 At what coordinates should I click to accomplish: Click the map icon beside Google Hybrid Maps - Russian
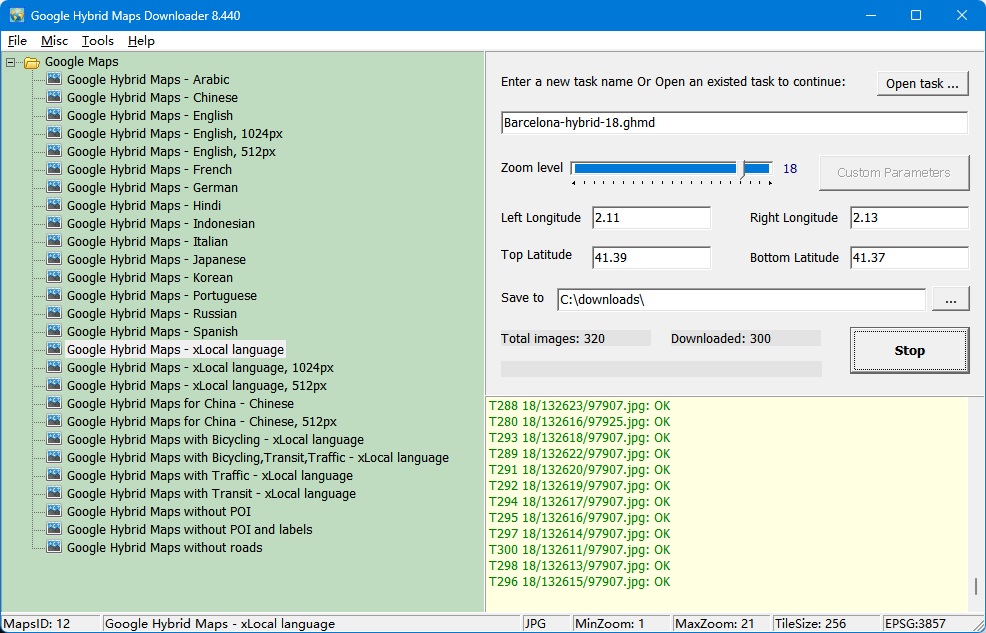[54, 313]
